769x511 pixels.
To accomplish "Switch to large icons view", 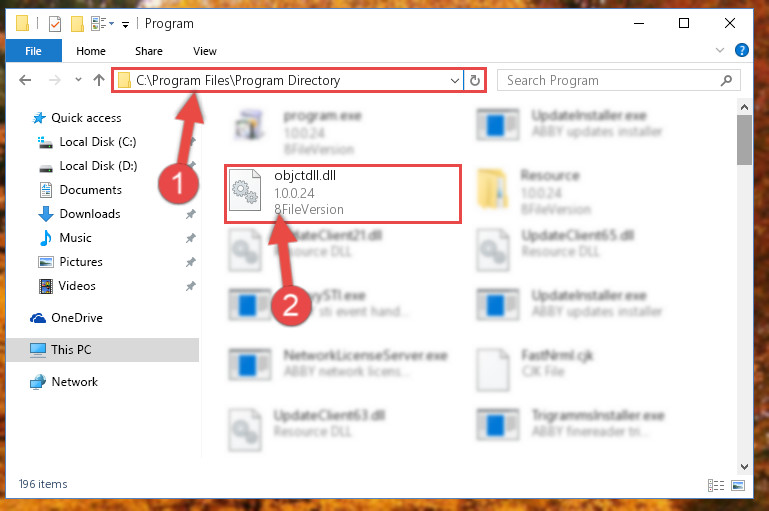I will pos(738,485).
